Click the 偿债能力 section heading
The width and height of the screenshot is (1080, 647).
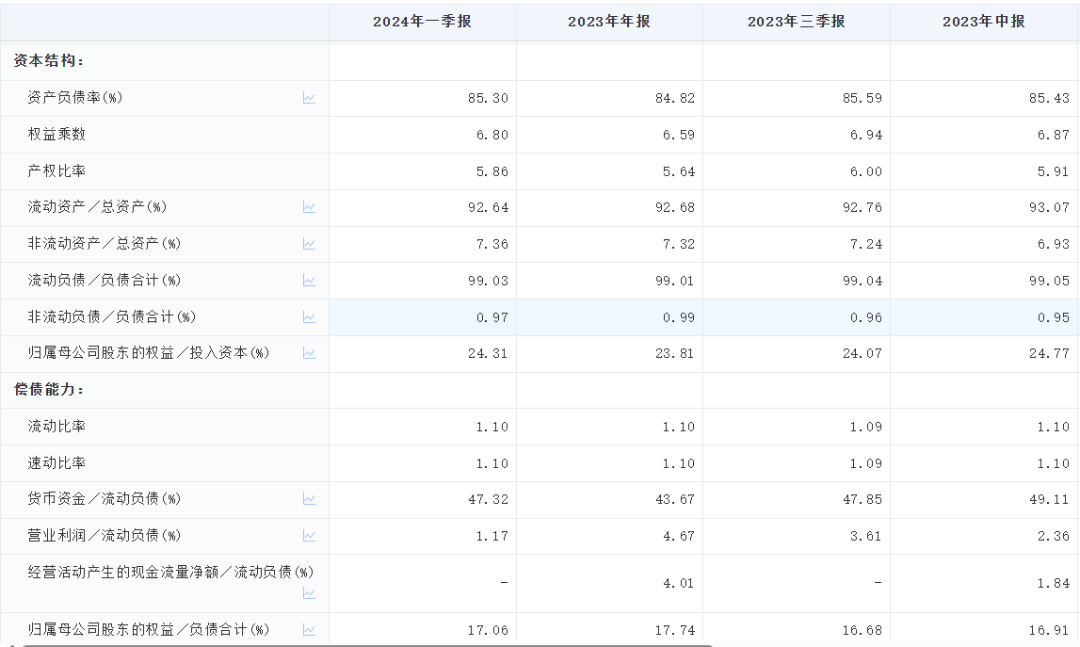(x=48, y=389)
